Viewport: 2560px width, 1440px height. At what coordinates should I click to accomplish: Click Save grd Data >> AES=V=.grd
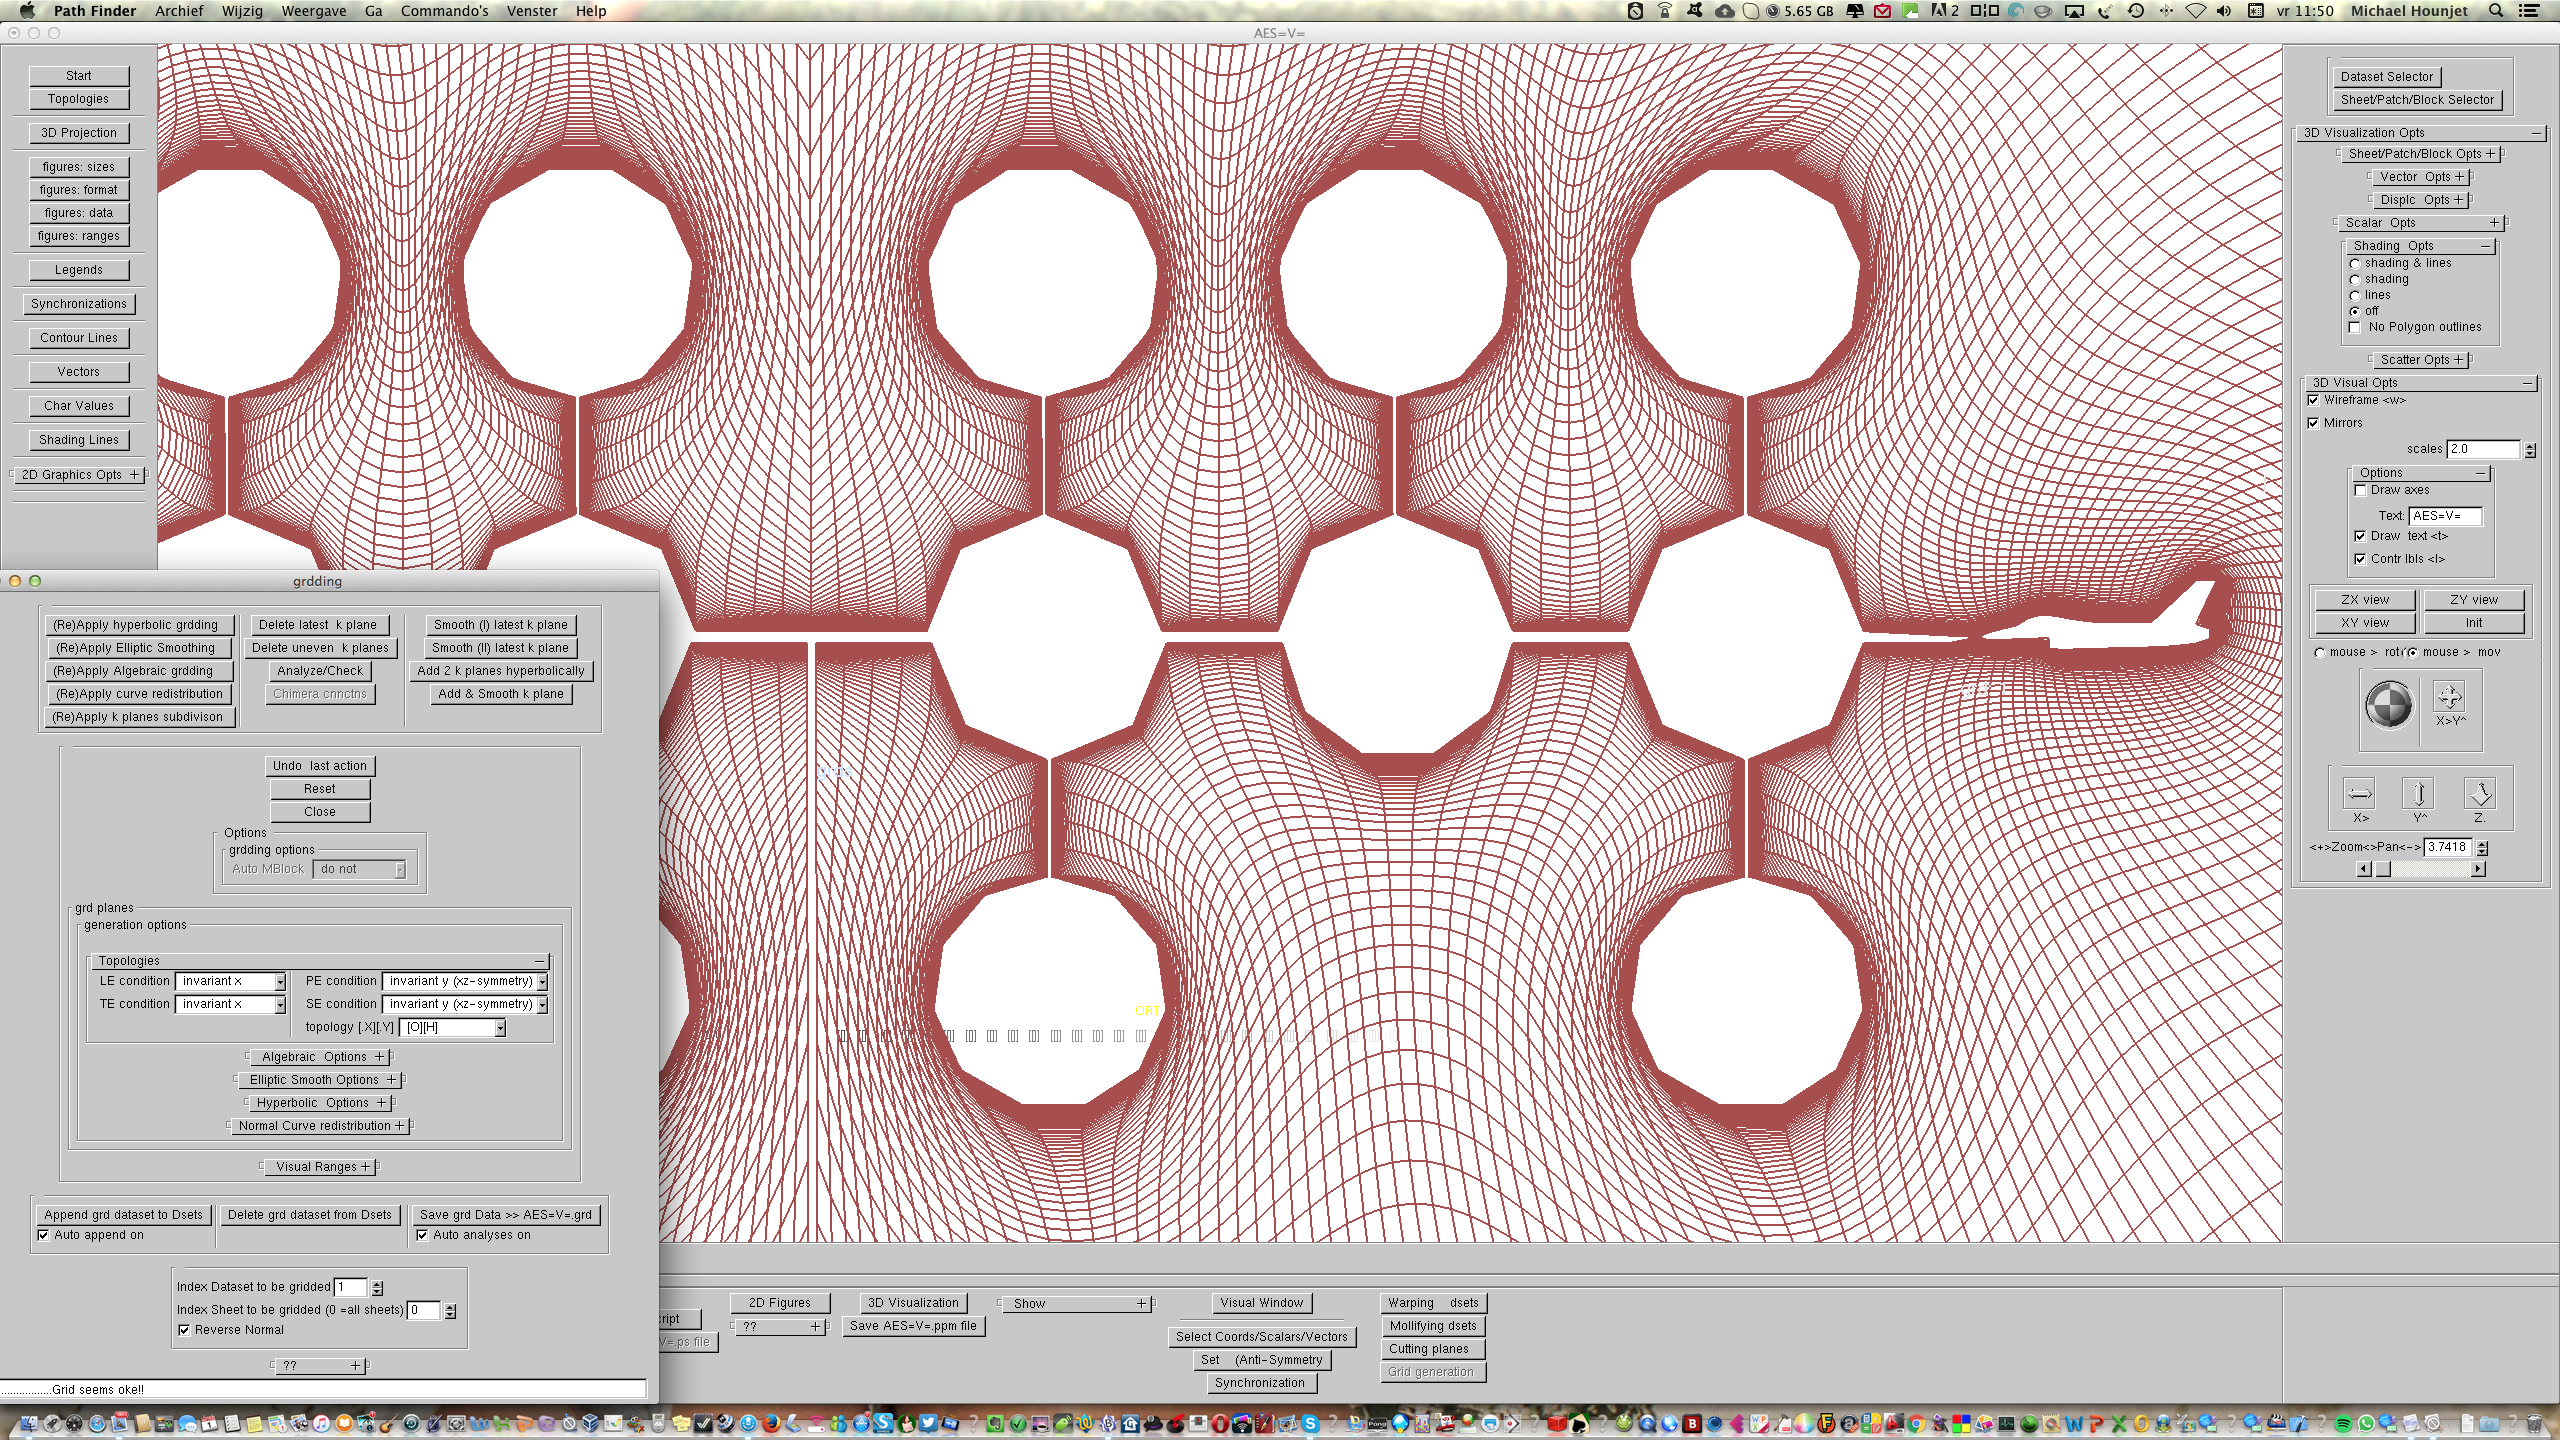pyautogui.click(x=506, y=1215)
